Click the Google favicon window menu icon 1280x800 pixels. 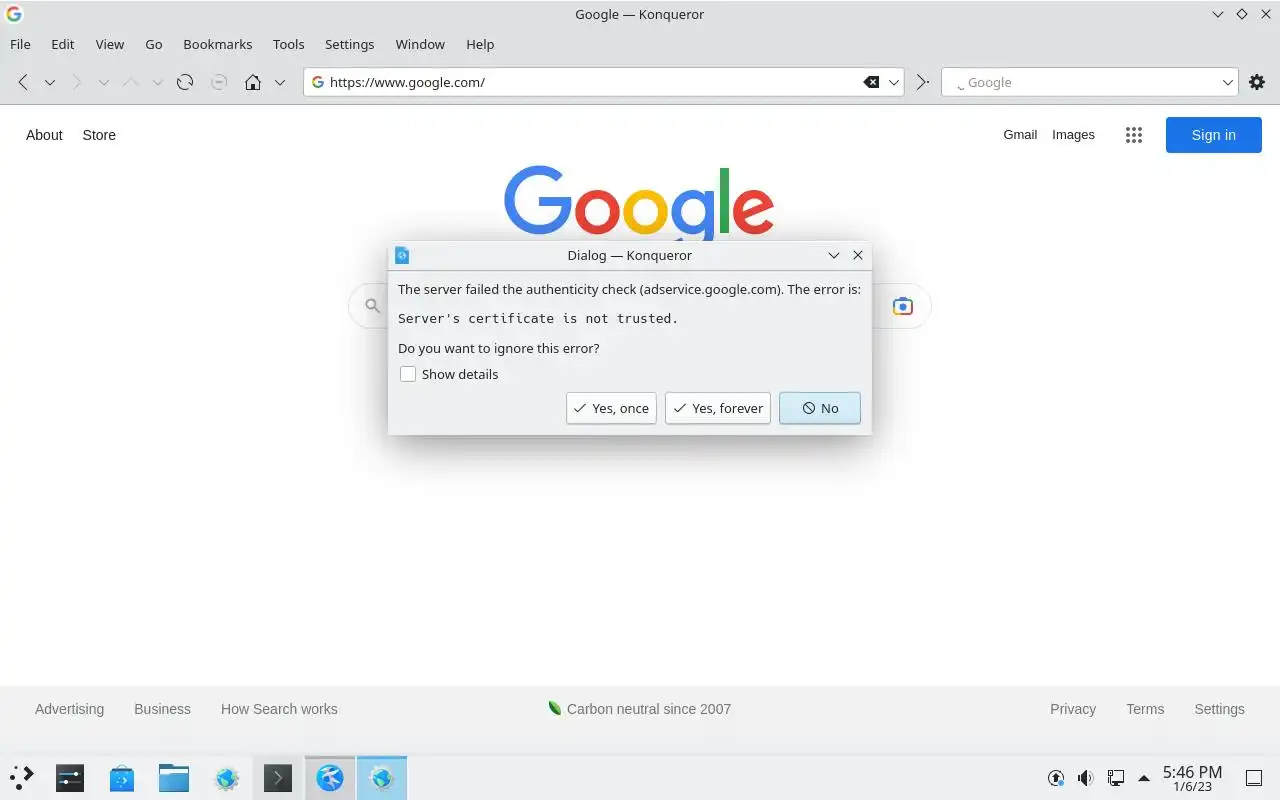(14, 14)
